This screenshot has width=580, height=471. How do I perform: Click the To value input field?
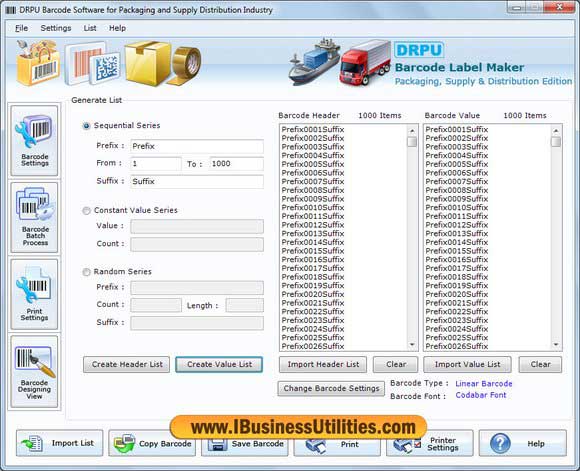click(237, 164)
